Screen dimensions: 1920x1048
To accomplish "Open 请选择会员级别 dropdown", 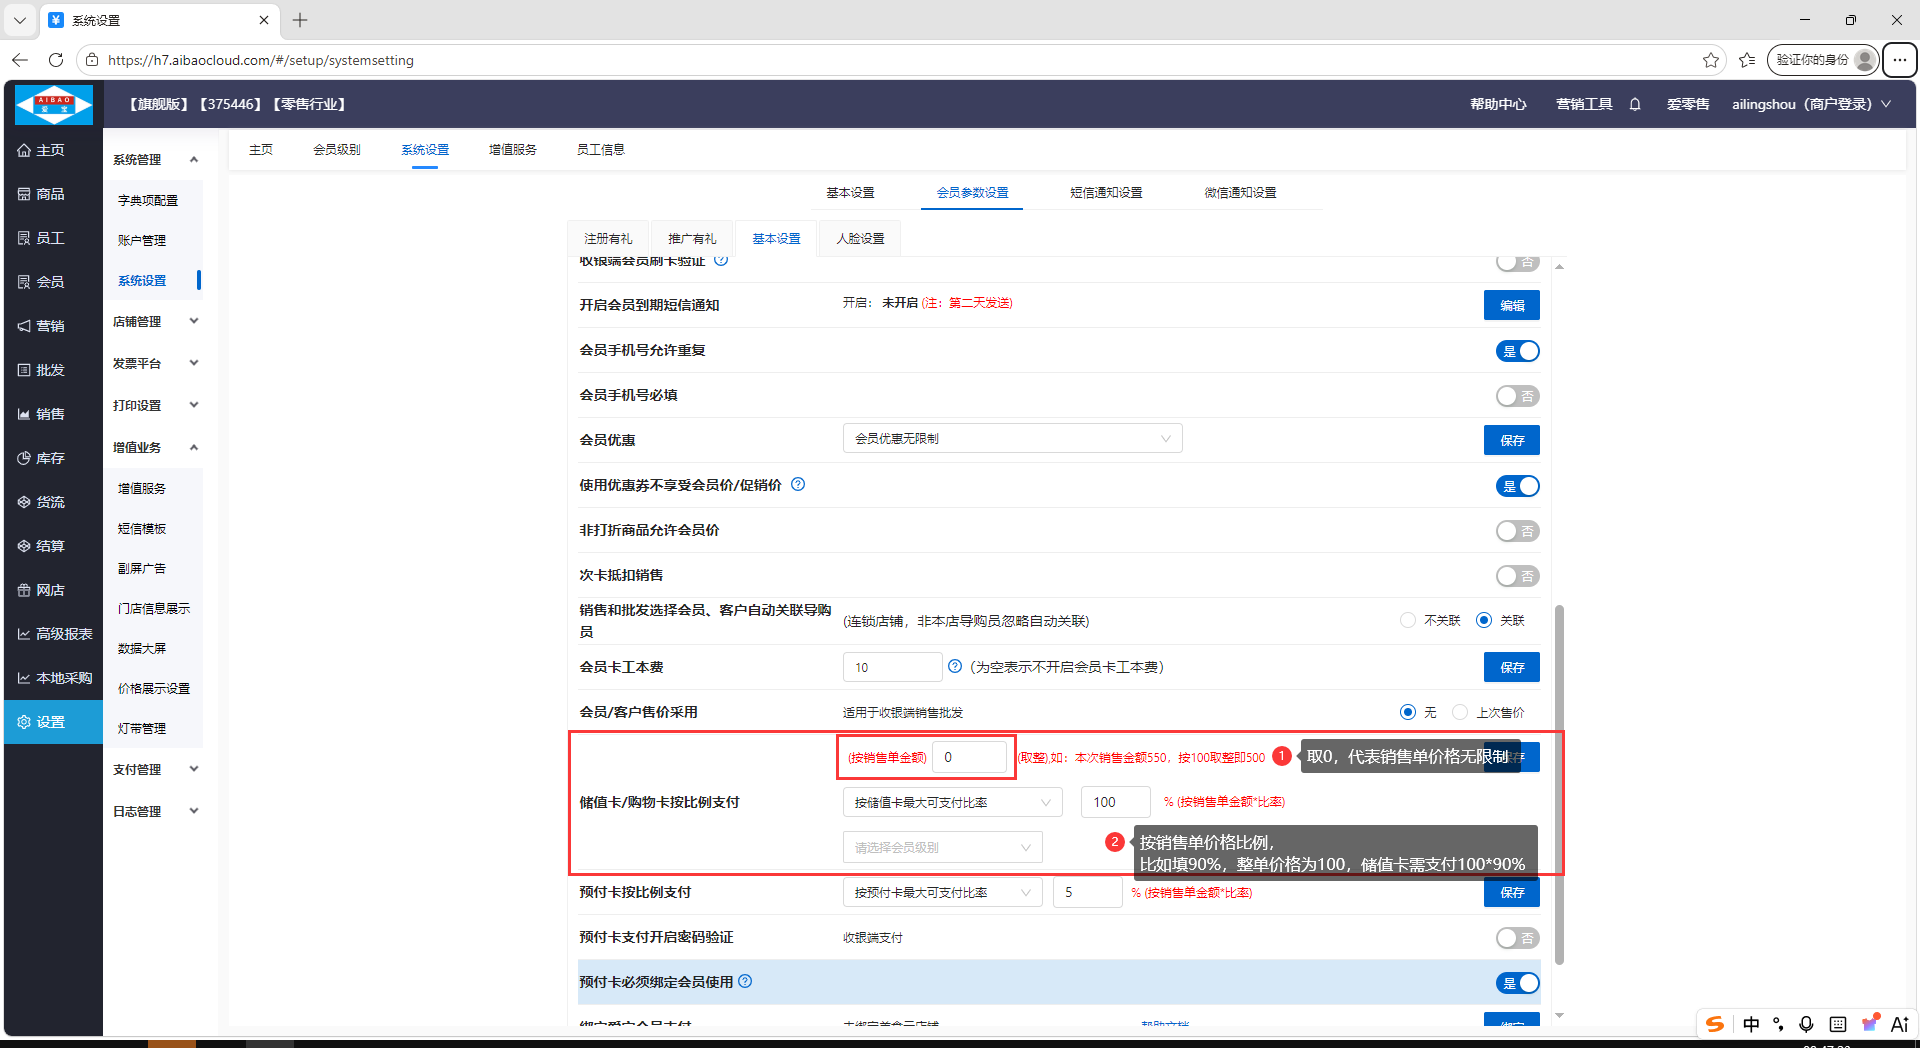I will [942, 847].
